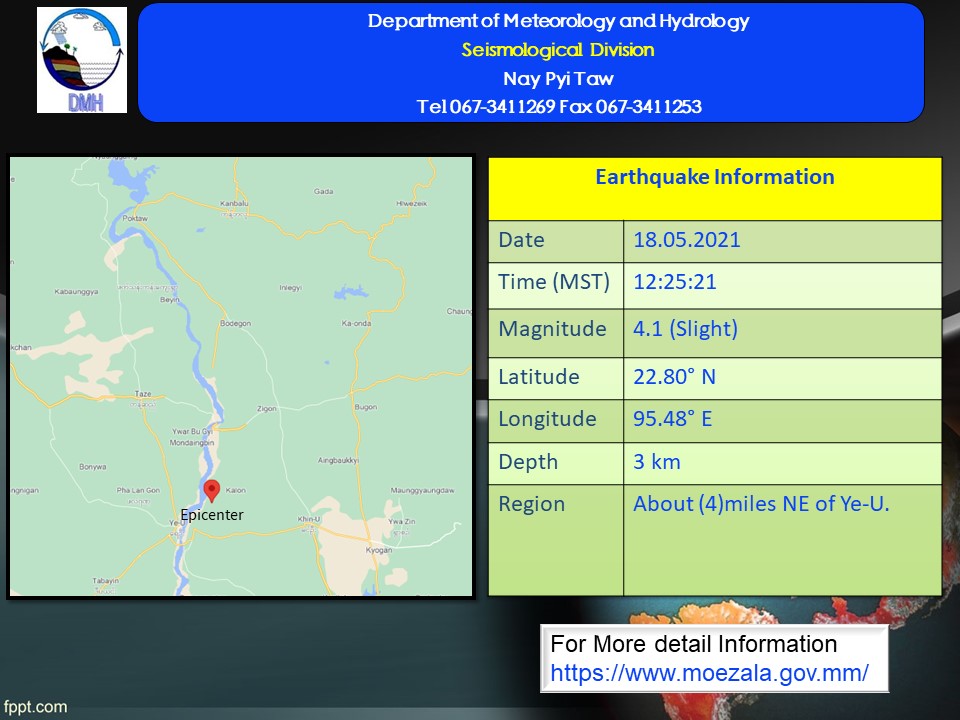Click the 'Time (MST)' label cell

click(x=556, y=286)
